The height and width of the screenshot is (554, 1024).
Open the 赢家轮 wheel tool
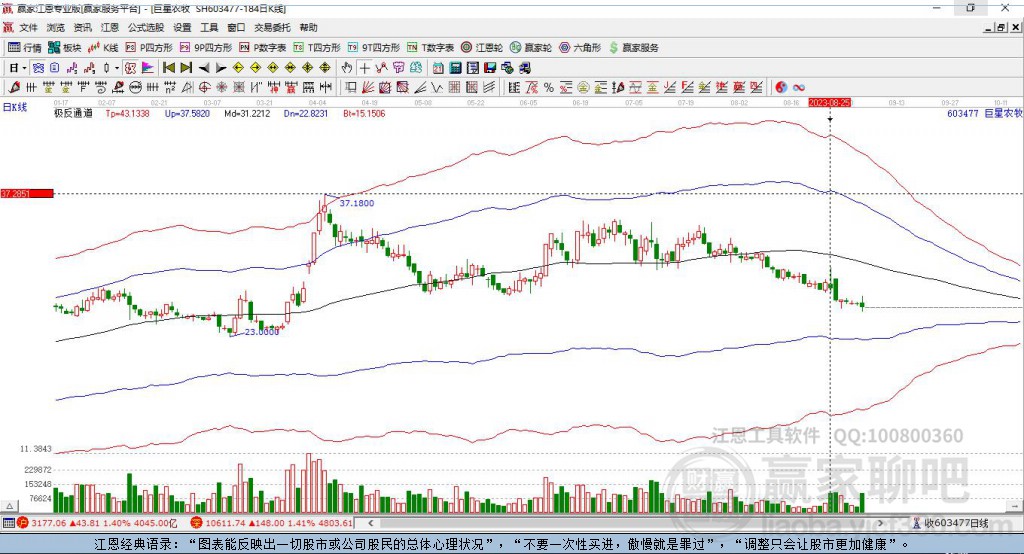pyautogui.click(x=531, y=48)
